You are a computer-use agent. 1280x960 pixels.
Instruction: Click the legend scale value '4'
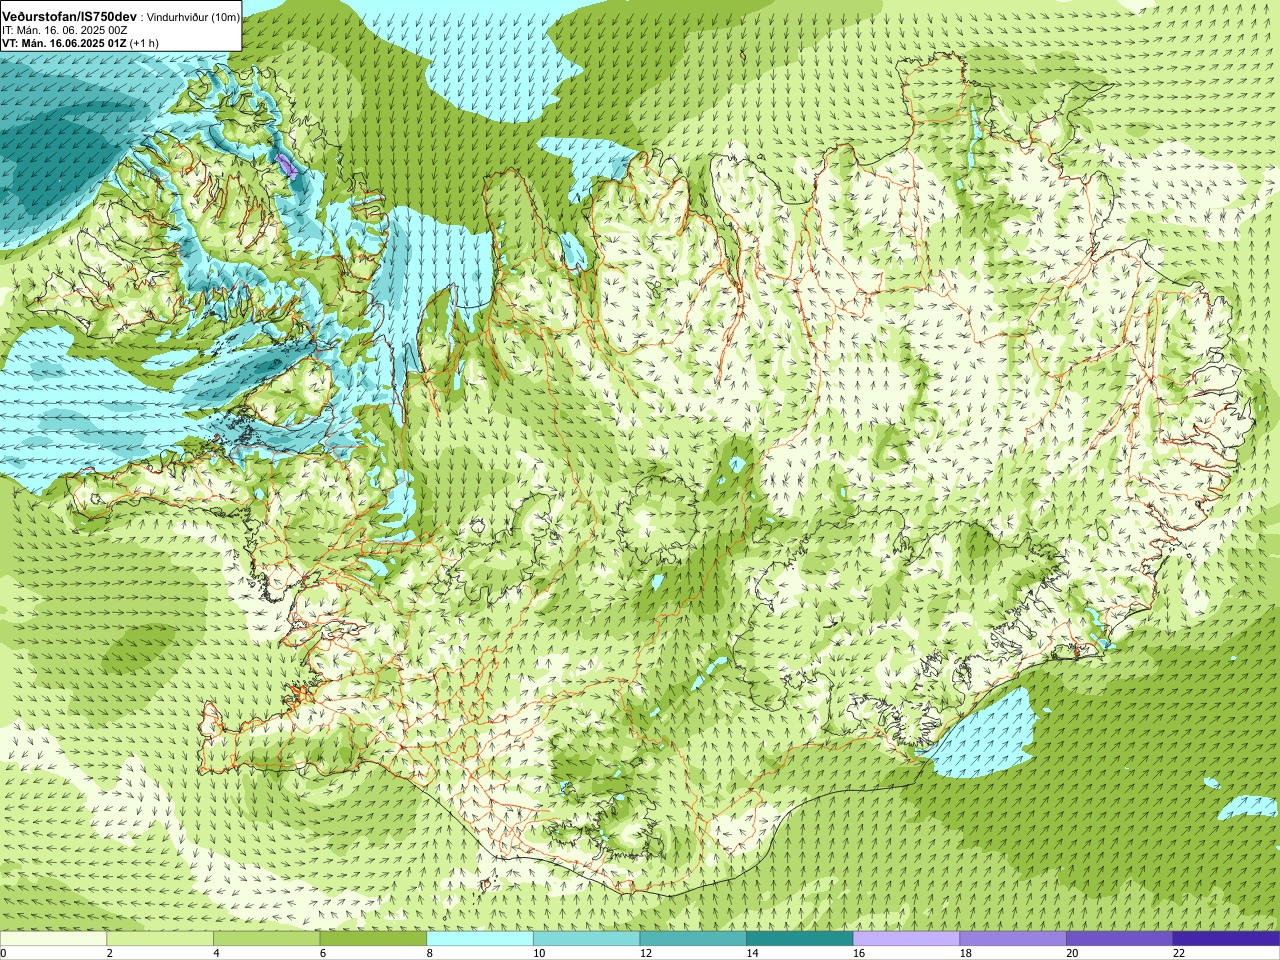point(216,953)
